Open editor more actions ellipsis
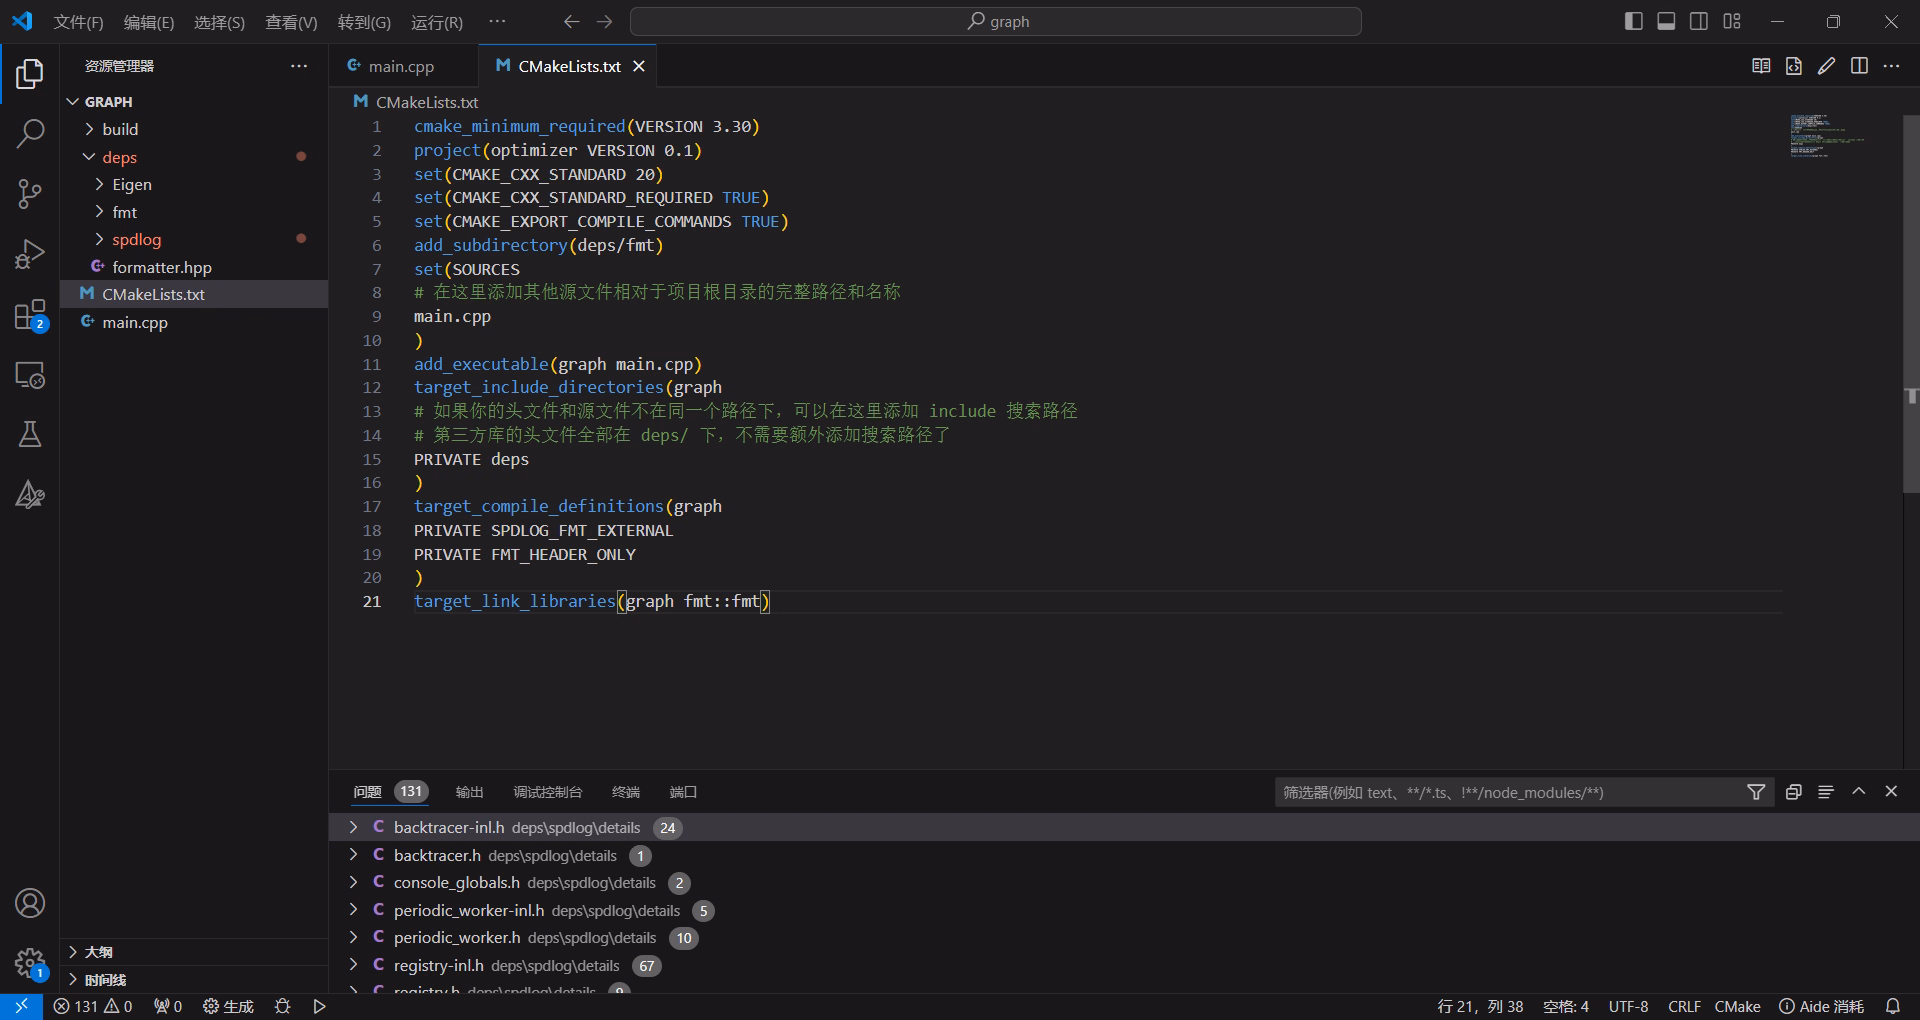This screenshot has height=1020, width=1920. (x=1891, y=66)
